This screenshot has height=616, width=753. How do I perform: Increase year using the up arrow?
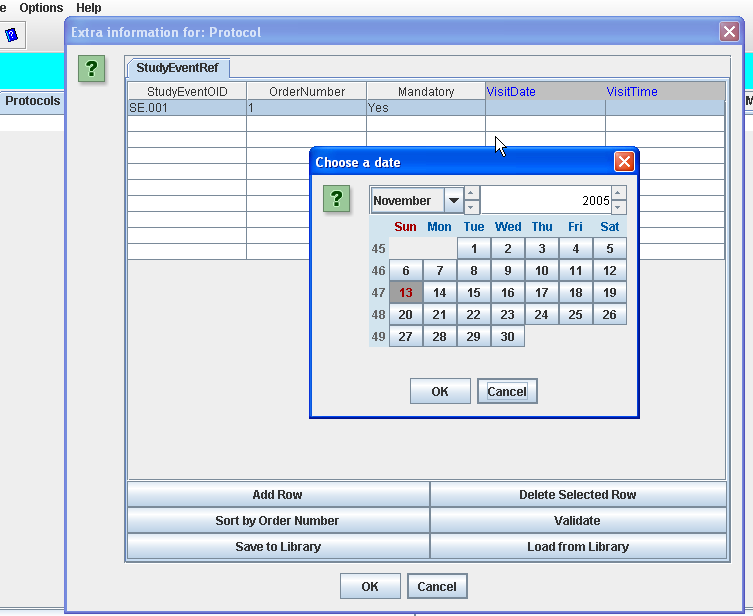click(x=619, y=194)
